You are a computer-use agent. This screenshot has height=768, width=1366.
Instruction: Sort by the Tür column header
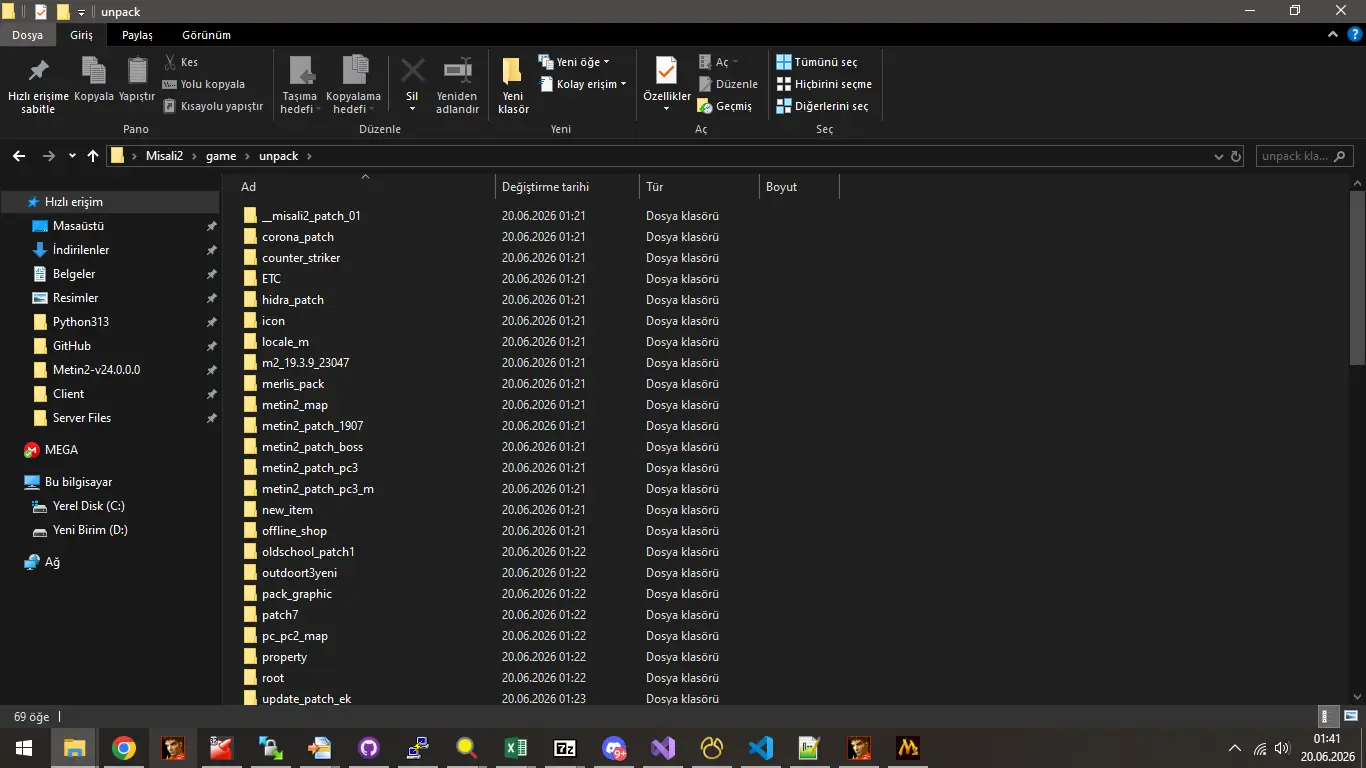click(699, 187)
